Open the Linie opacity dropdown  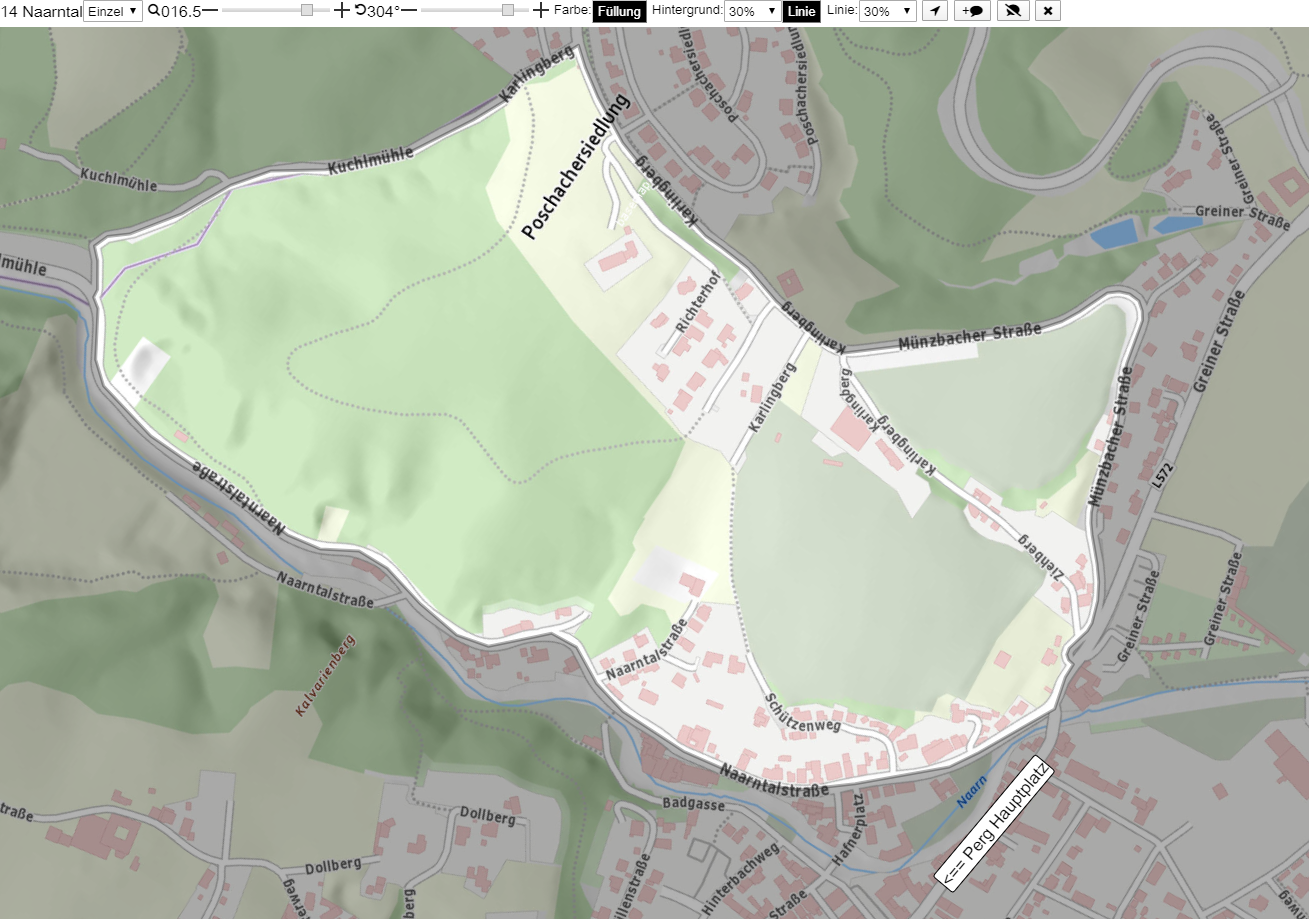pyautogui.click(x=887, y=11)
